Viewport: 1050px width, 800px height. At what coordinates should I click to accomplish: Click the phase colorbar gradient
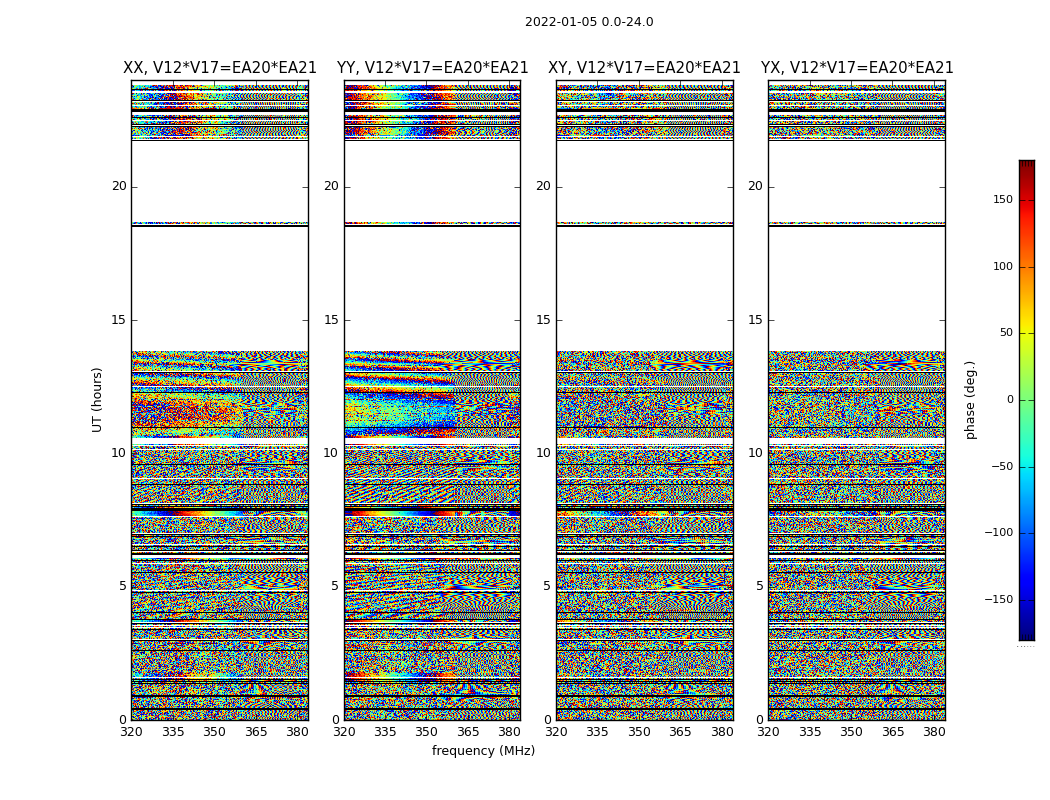(x=1027, y=400)
